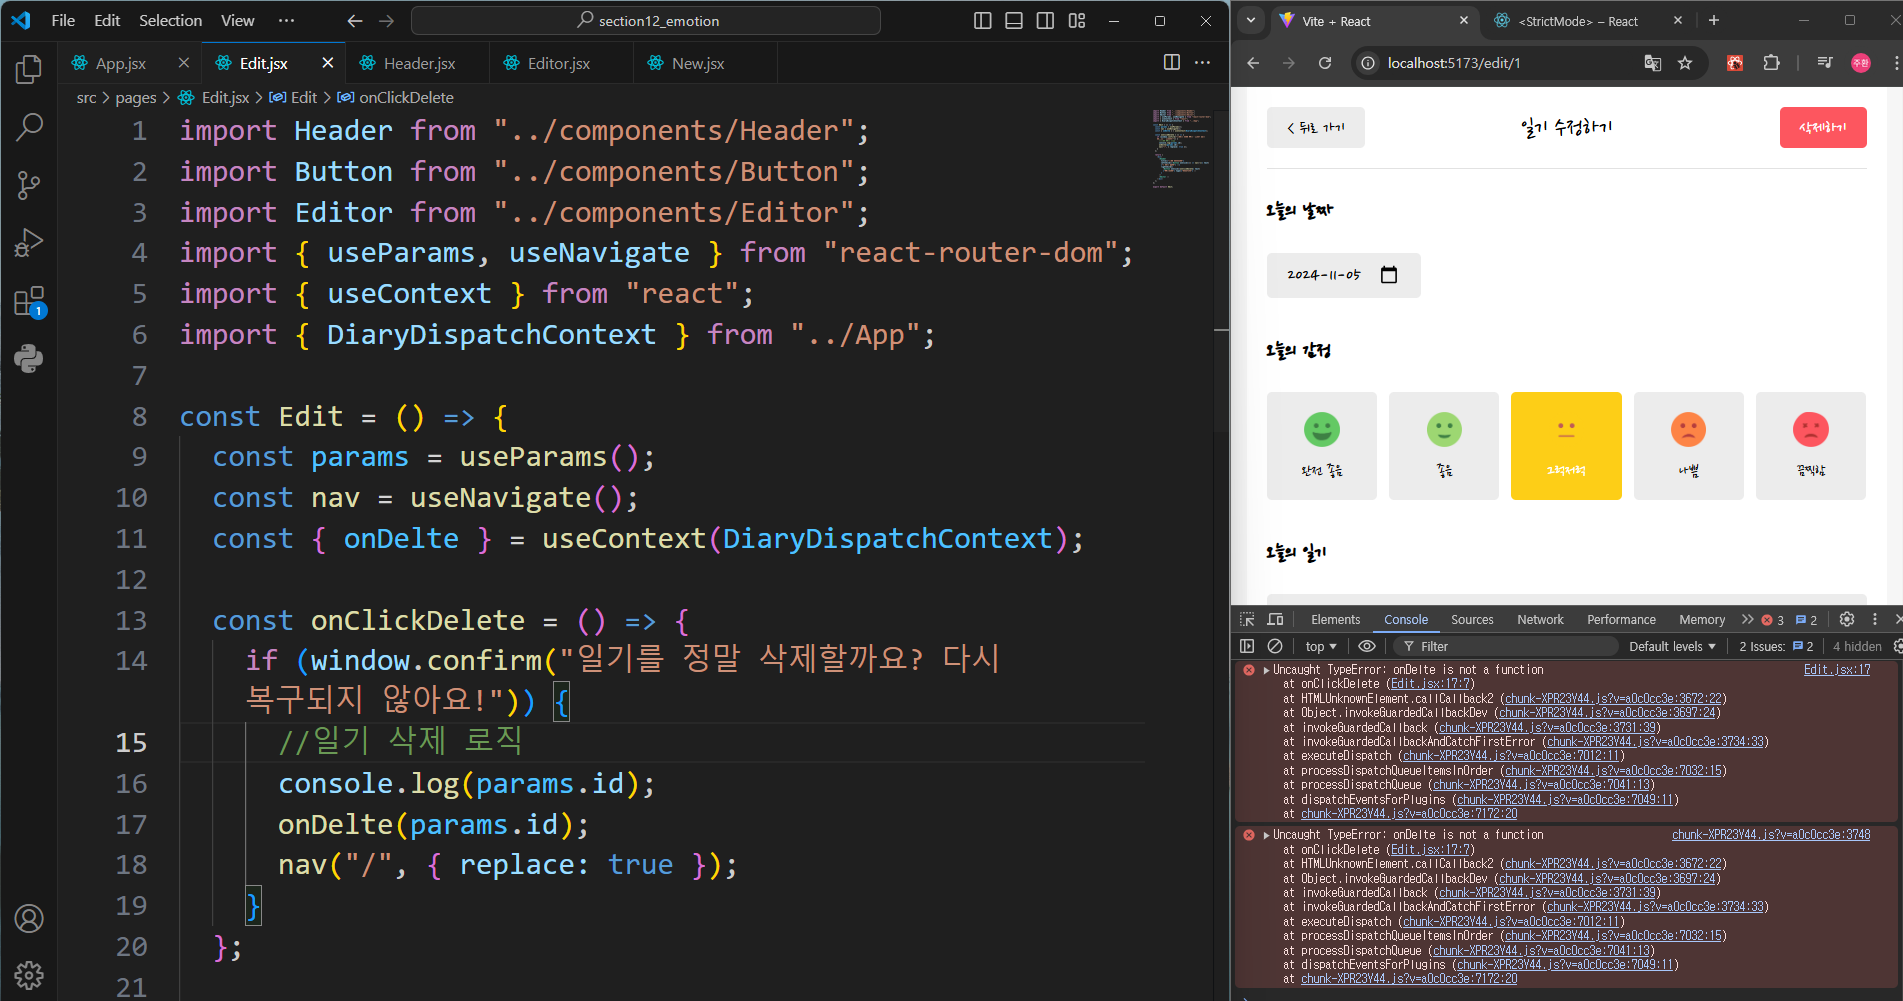The width and height of the screenshot is (1903, 1001).
Task: Open the date picker calendar icon
Action: (1389, 275)
